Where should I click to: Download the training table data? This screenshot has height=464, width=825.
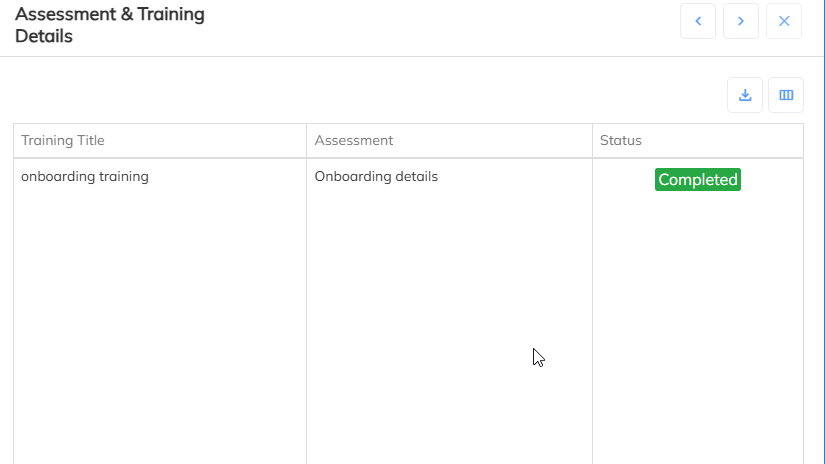pyautogui.click(x=745, y=95)
